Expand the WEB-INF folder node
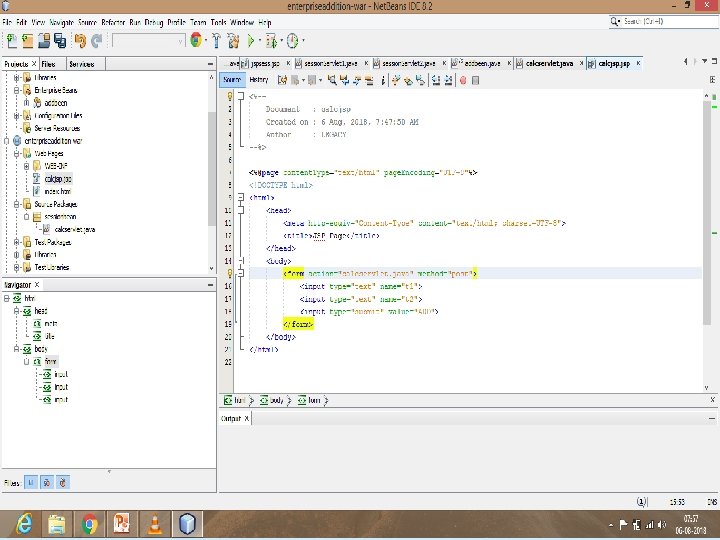The image size is (720, 540). 27,166
